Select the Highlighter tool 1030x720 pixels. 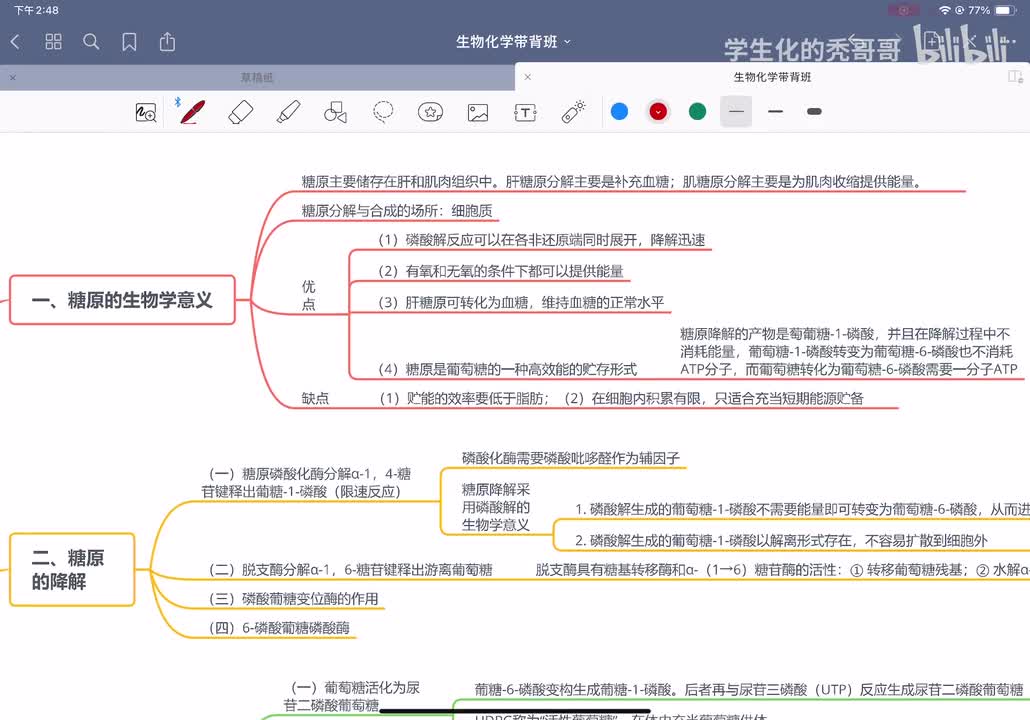288,112
